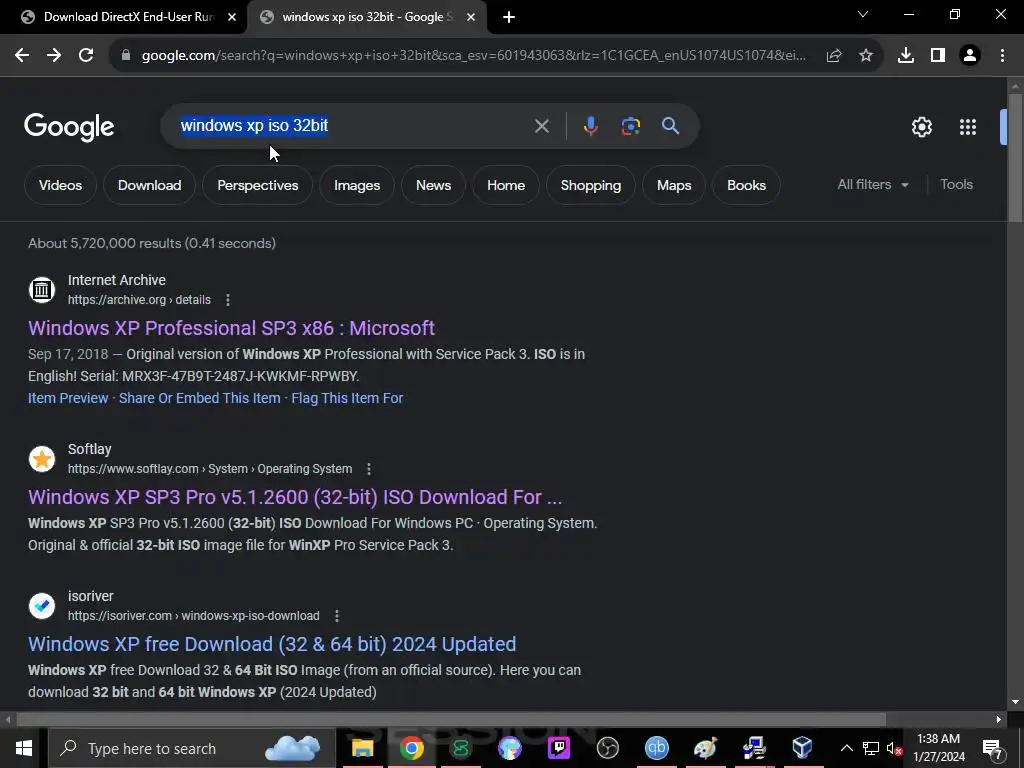Open a new browser tab
This screenshot has height=768, width=1024.
coord(509,17)
